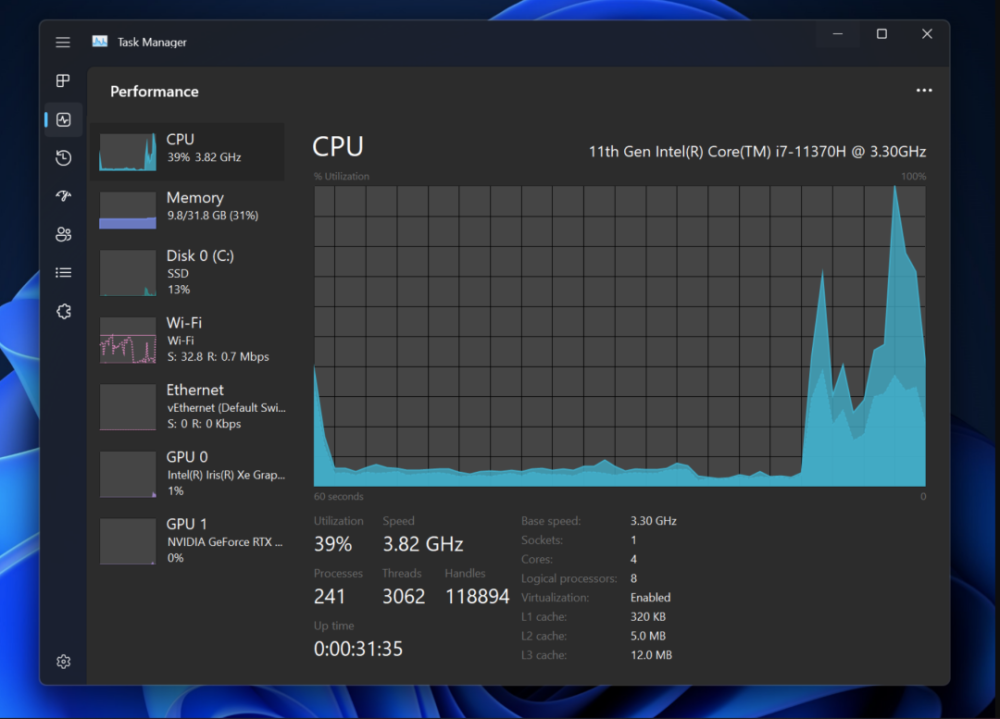Maximize the Task Manager window

[881, 34]
